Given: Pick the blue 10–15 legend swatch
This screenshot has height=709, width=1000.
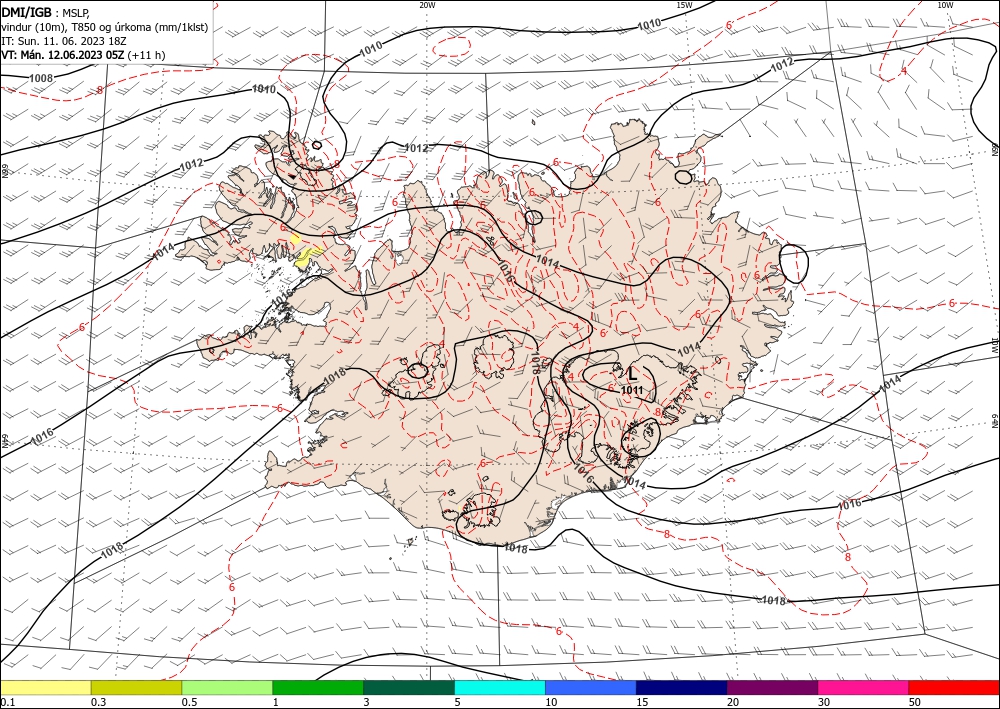Looking at the screenshot, I should 591,687.
